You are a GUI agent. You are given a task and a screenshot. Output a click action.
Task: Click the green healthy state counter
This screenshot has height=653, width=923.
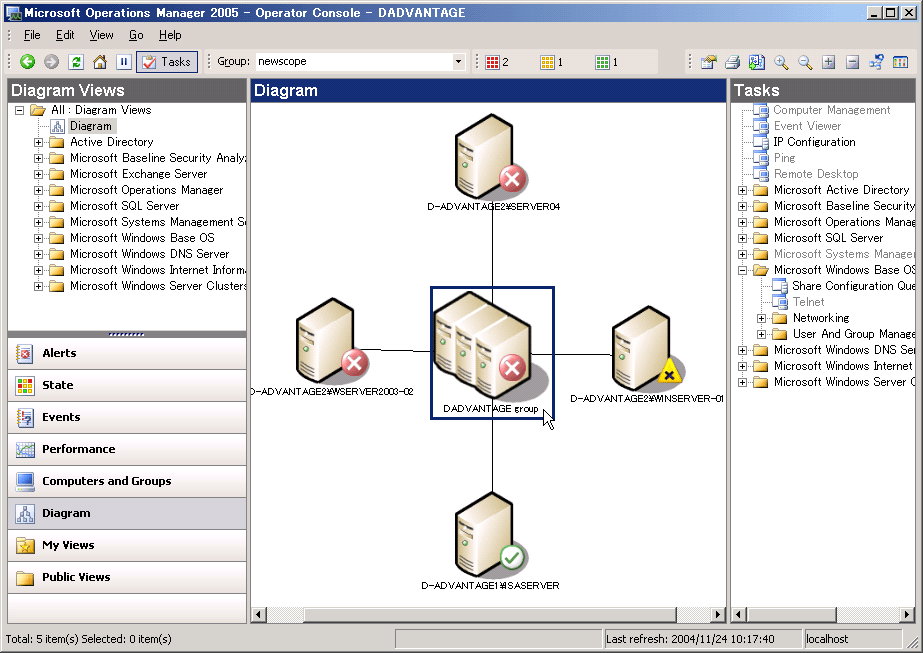(x=607, y=62)
